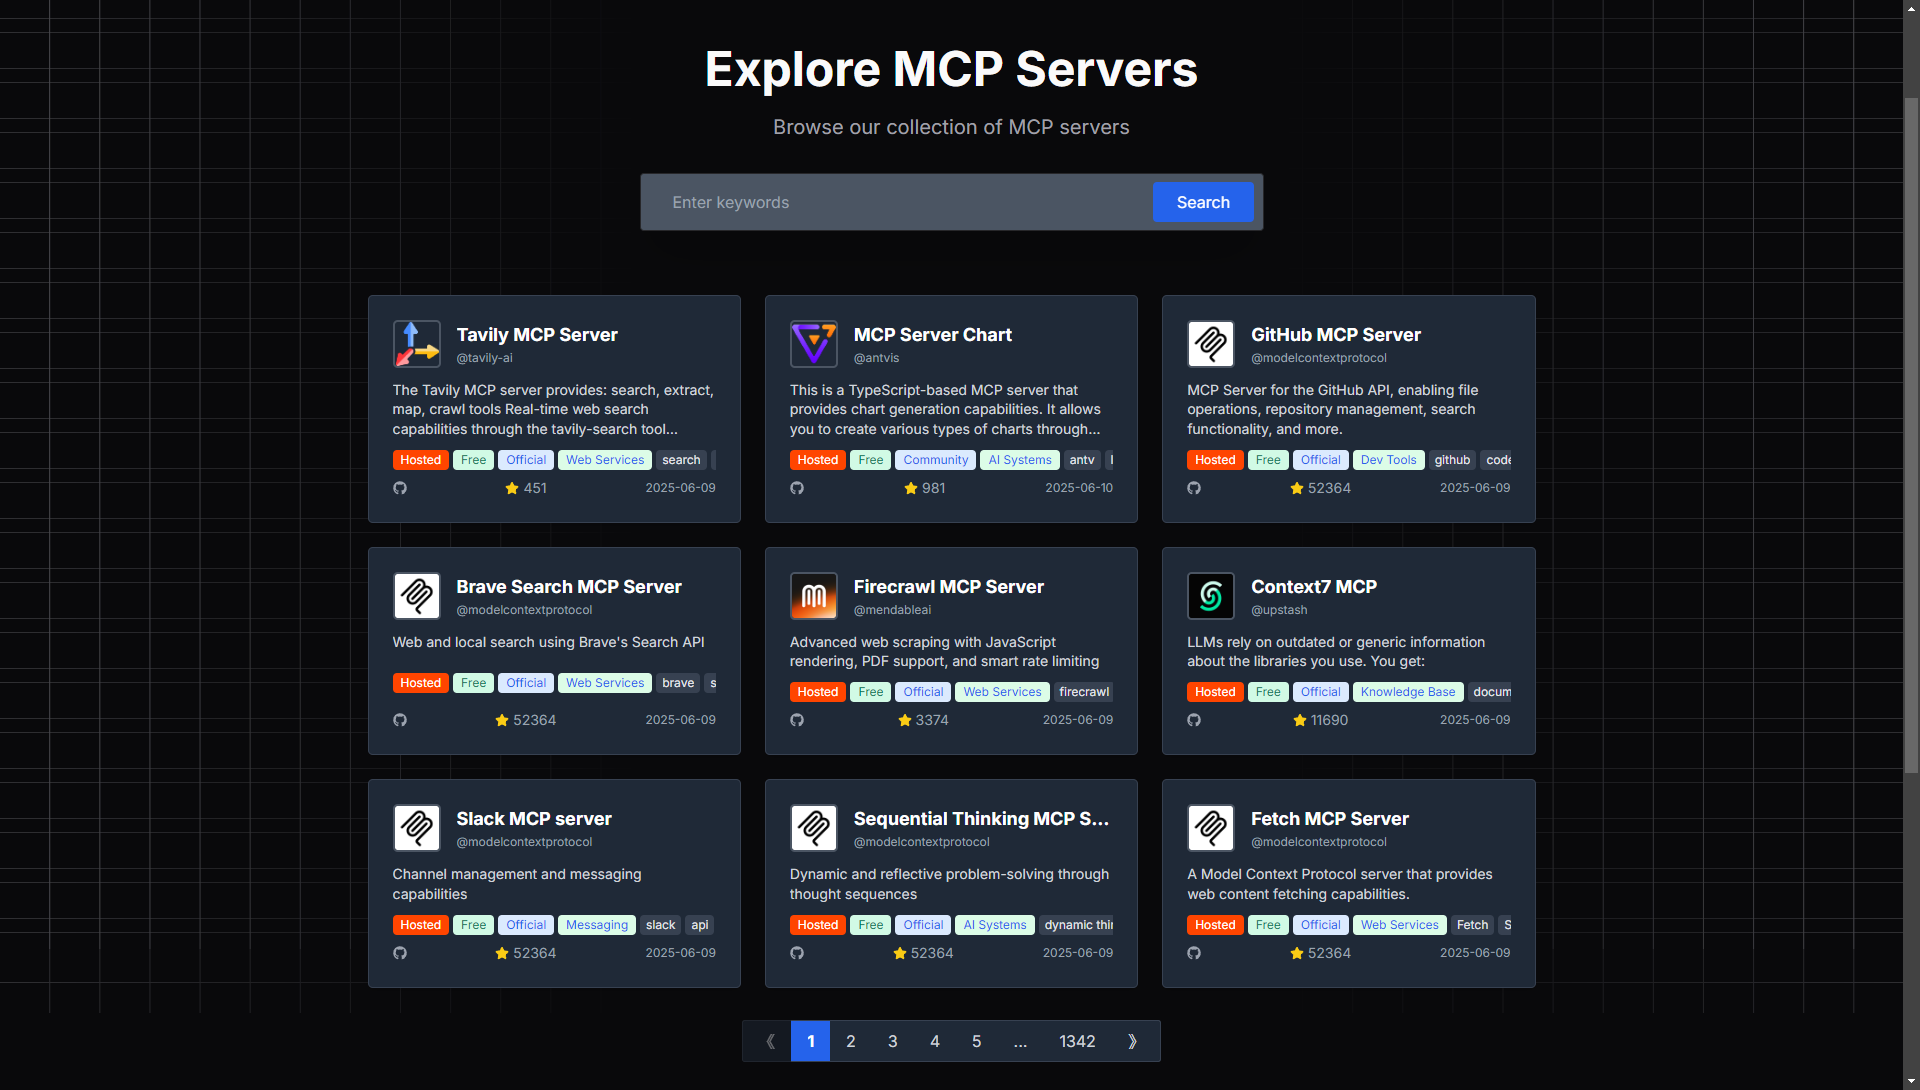
Task: Click the Slack MCP server logo icon
Action: click(417, 828)
